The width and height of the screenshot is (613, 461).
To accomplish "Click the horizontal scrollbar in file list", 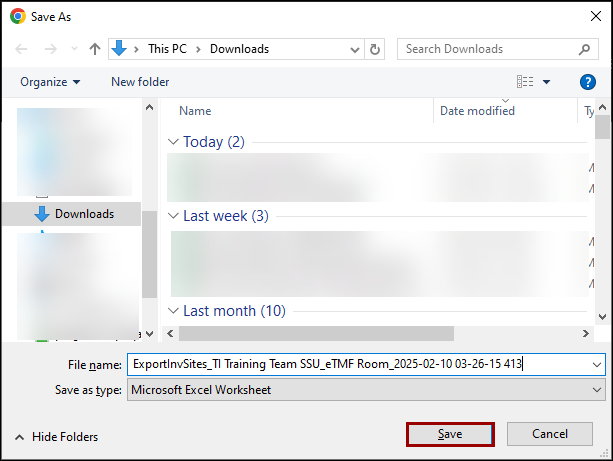I will point(315,333).
